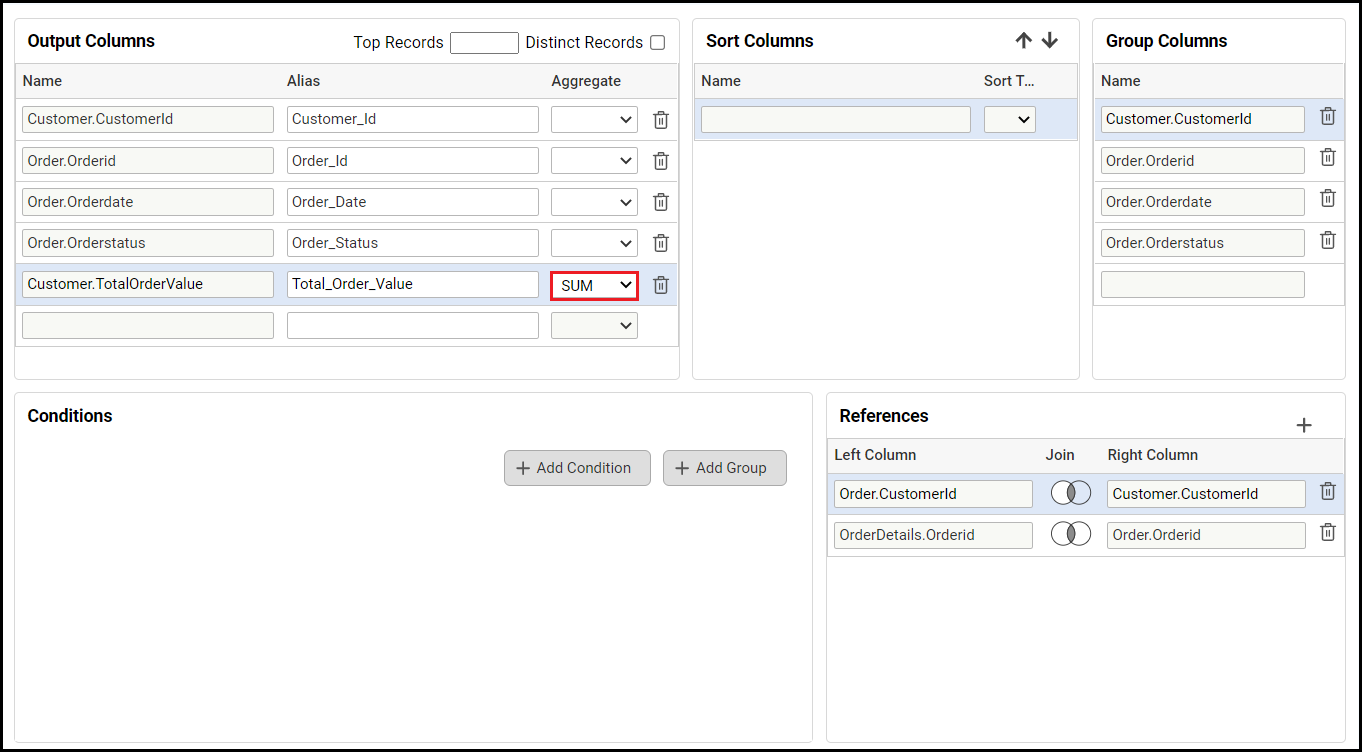
Task: Open the SUM aggregate dropdown
Action: click(595, 285)
